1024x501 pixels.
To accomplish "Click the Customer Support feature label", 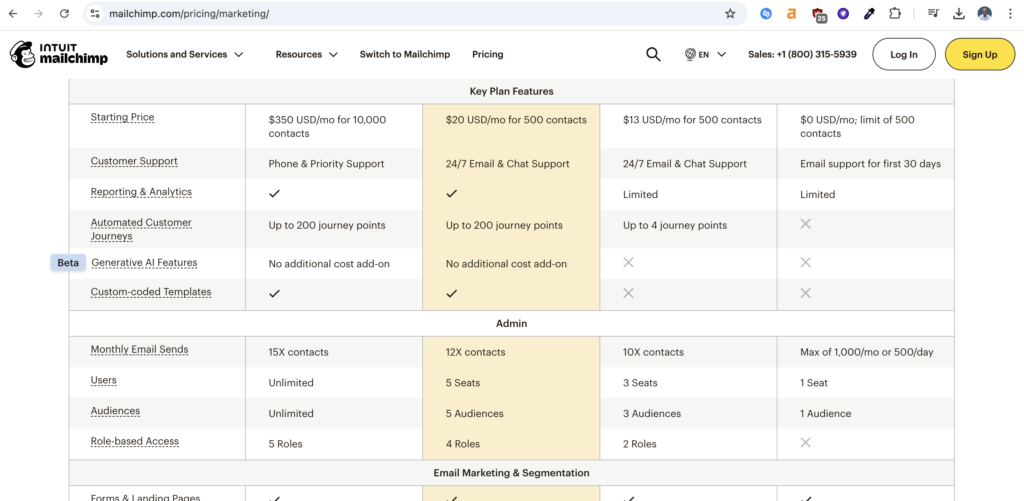I will pos(134,161).
